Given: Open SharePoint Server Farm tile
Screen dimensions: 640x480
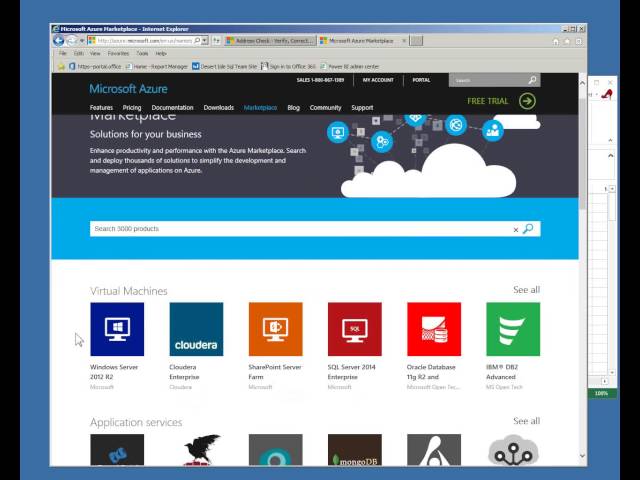Looking at the screenshot, I should (276, 329).
